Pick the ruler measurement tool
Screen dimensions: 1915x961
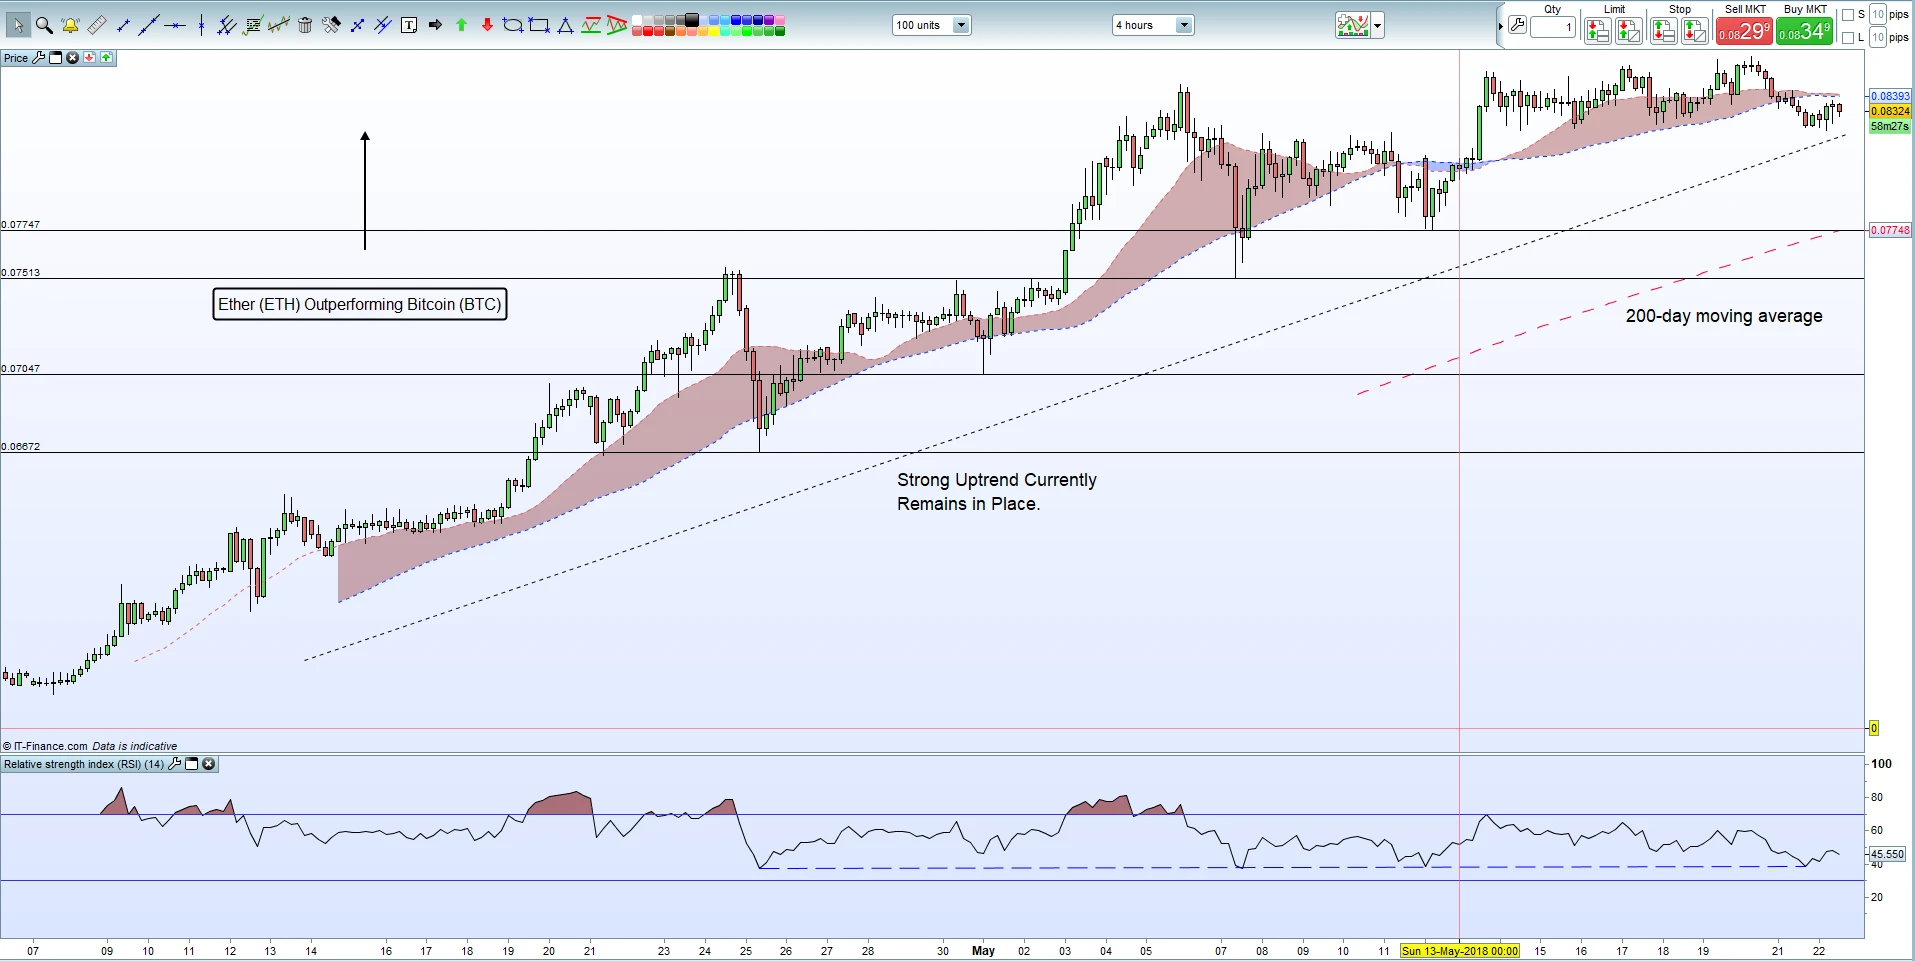(96, 25)
